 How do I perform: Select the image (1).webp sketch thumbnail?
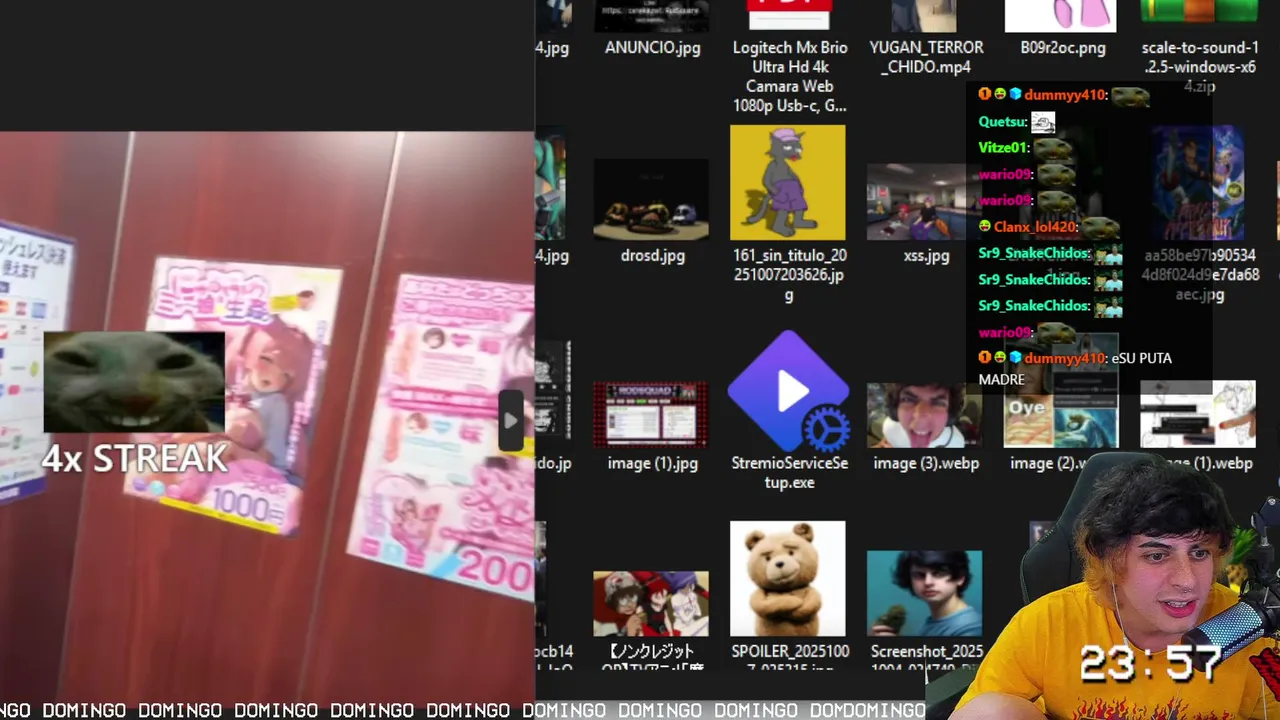1198,414
